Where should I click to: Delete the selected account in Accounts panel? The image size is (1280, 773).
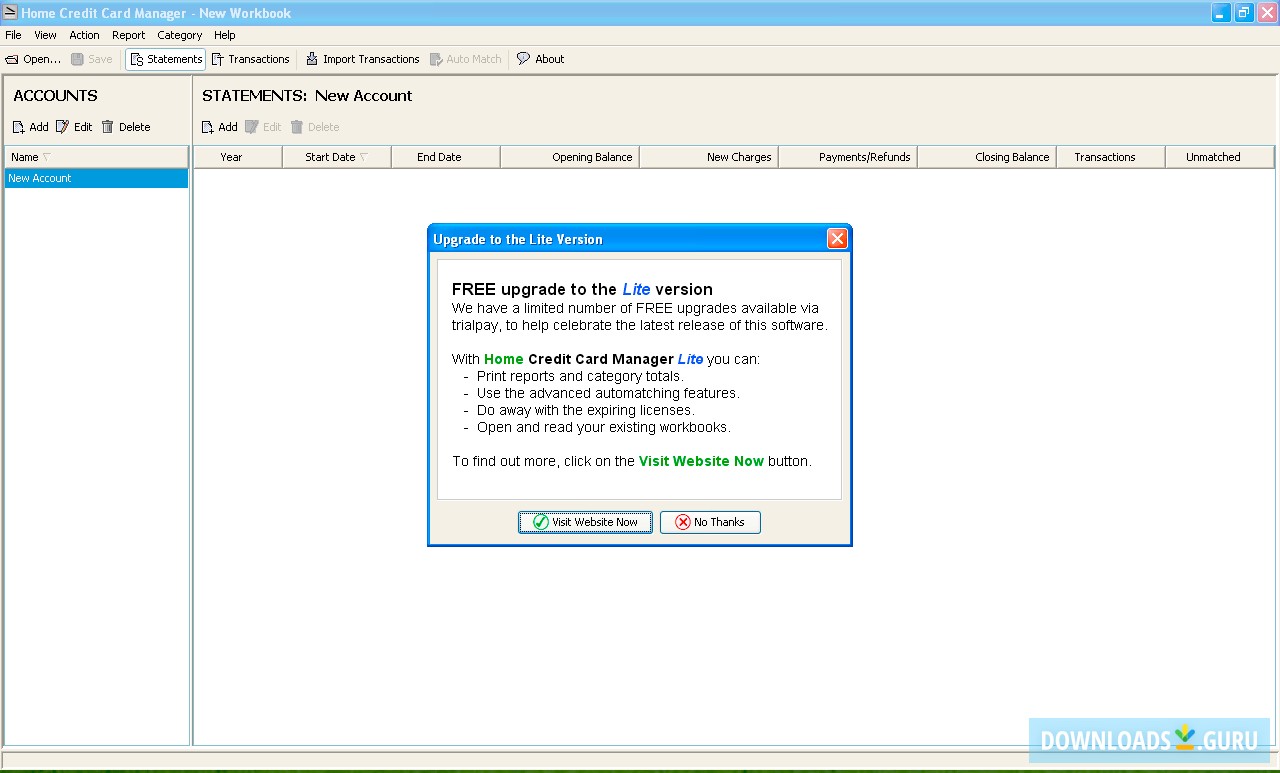pos(126,127)
